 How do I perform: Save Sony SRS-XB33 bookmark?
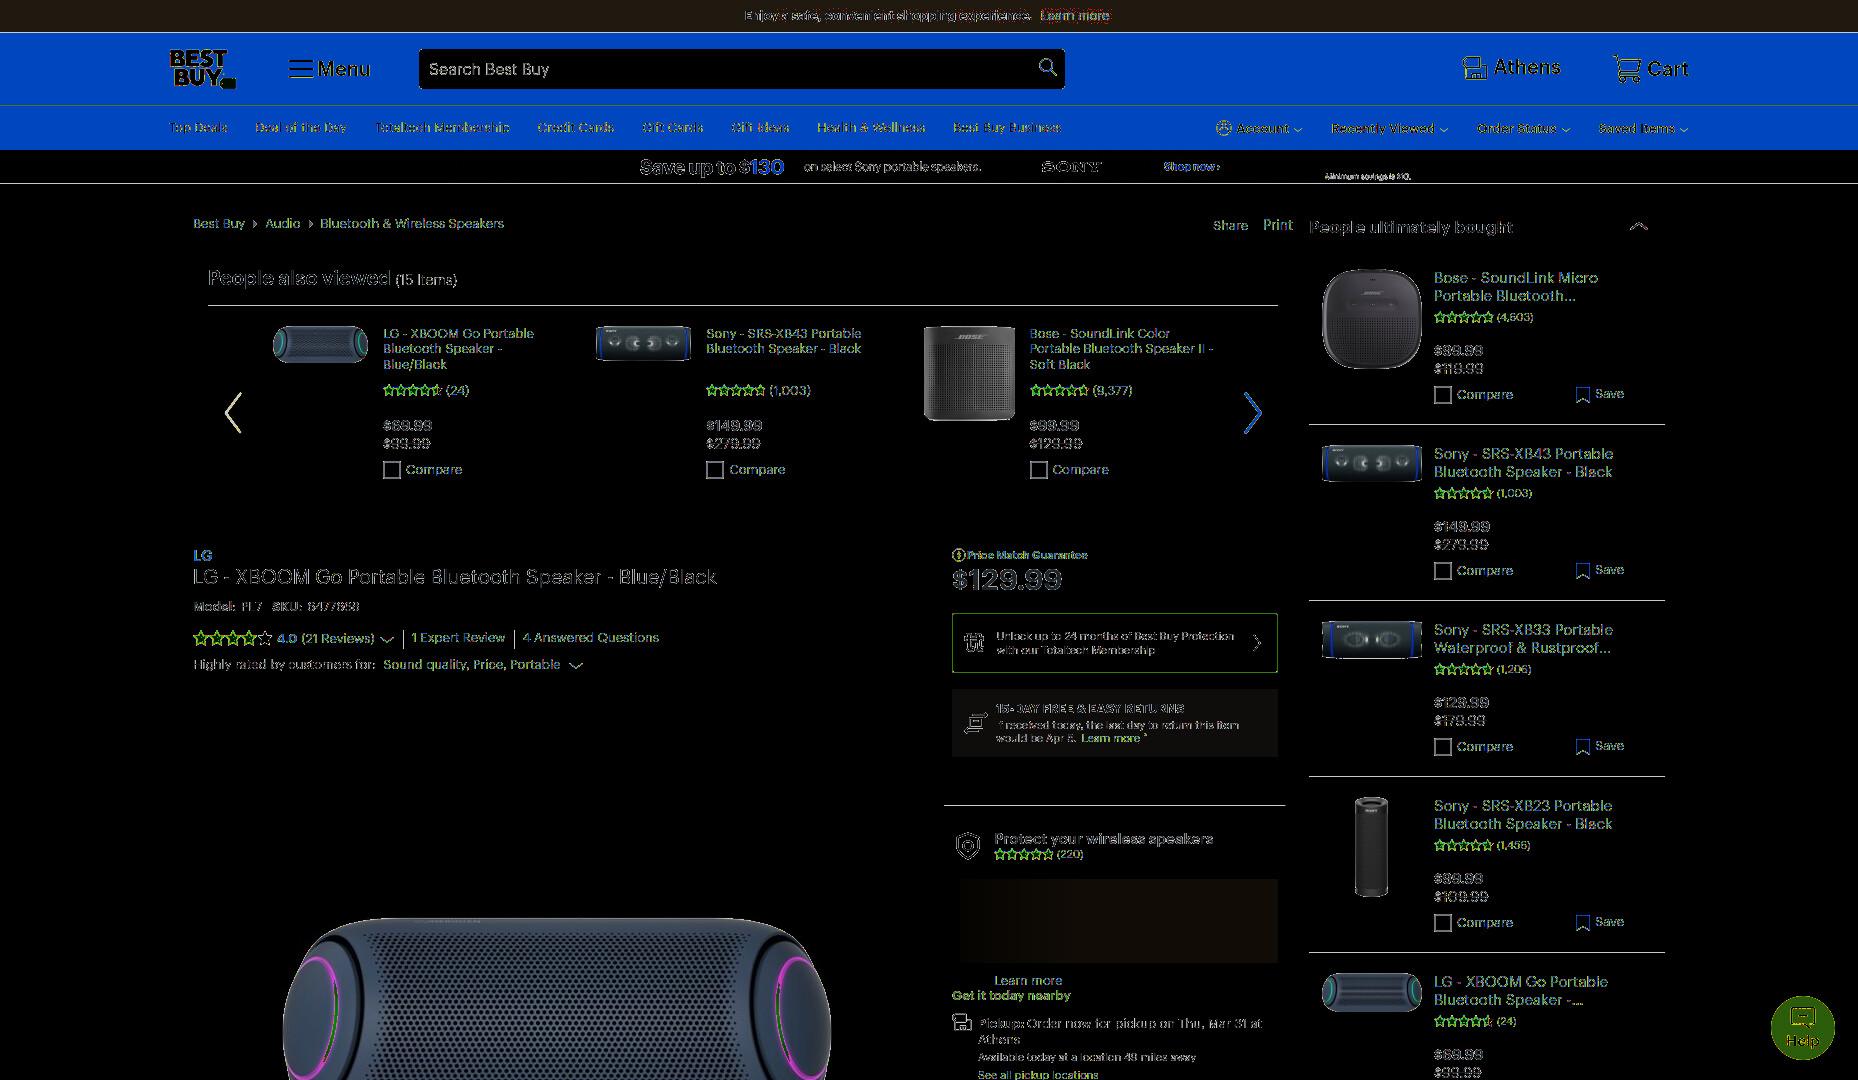click(1599, 746)
